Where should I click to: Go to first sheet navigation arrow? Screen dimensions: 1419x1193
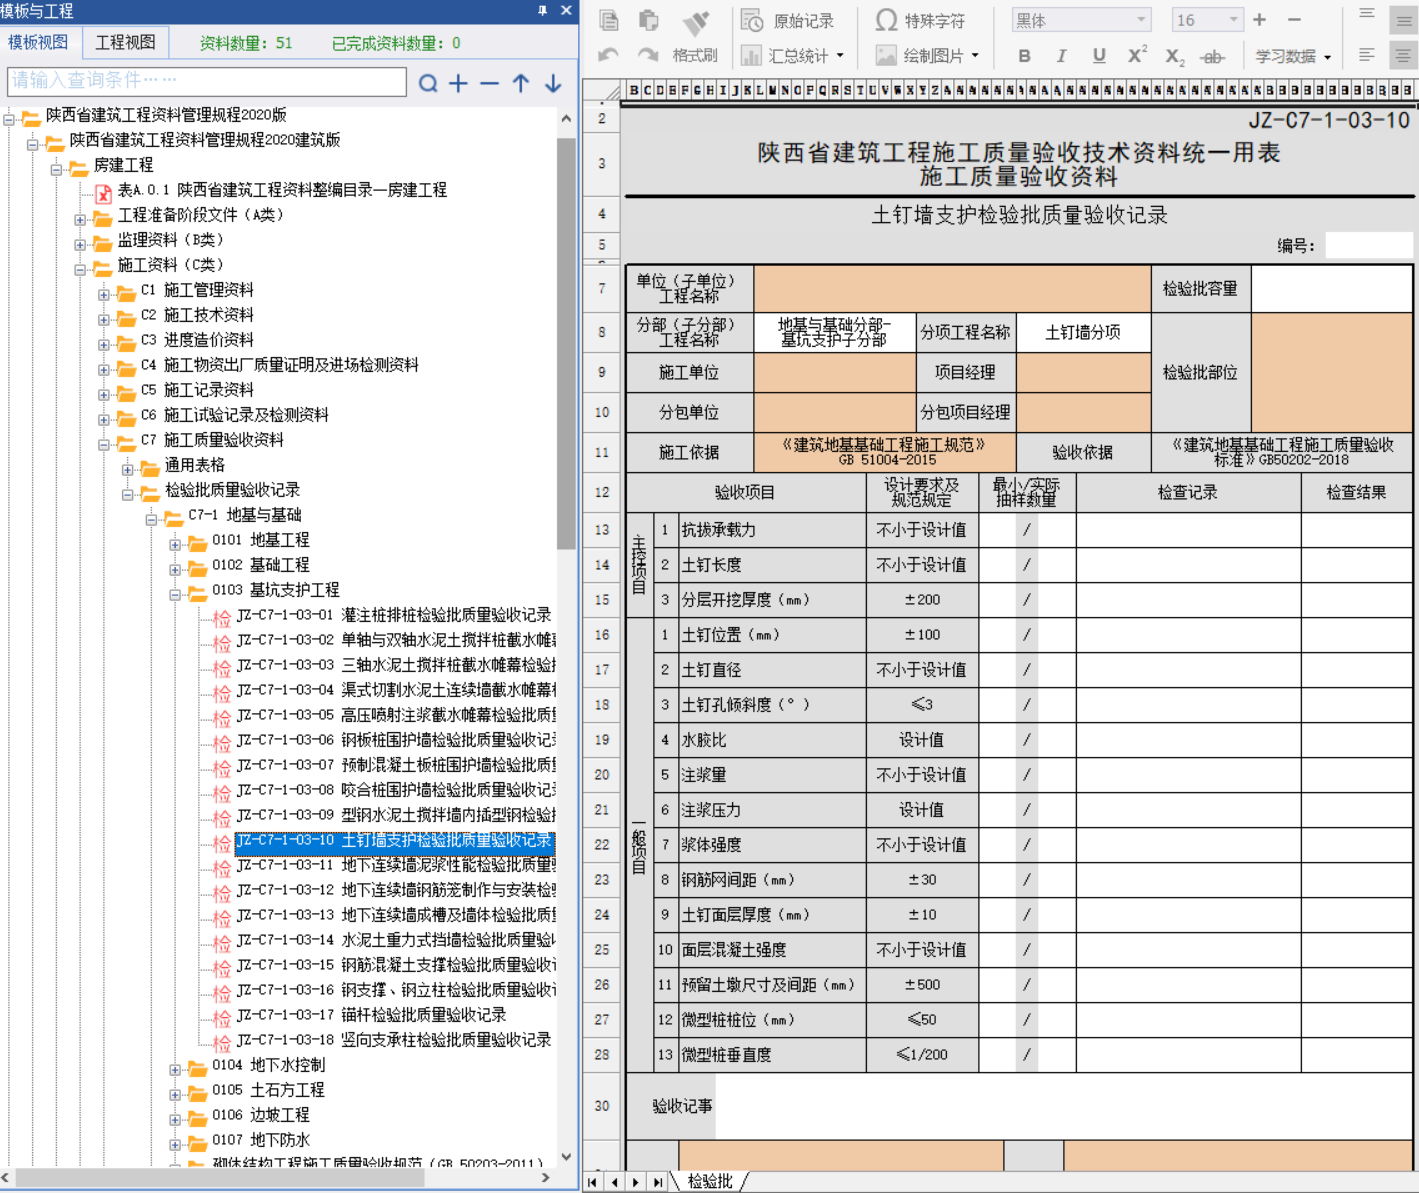593,1182
